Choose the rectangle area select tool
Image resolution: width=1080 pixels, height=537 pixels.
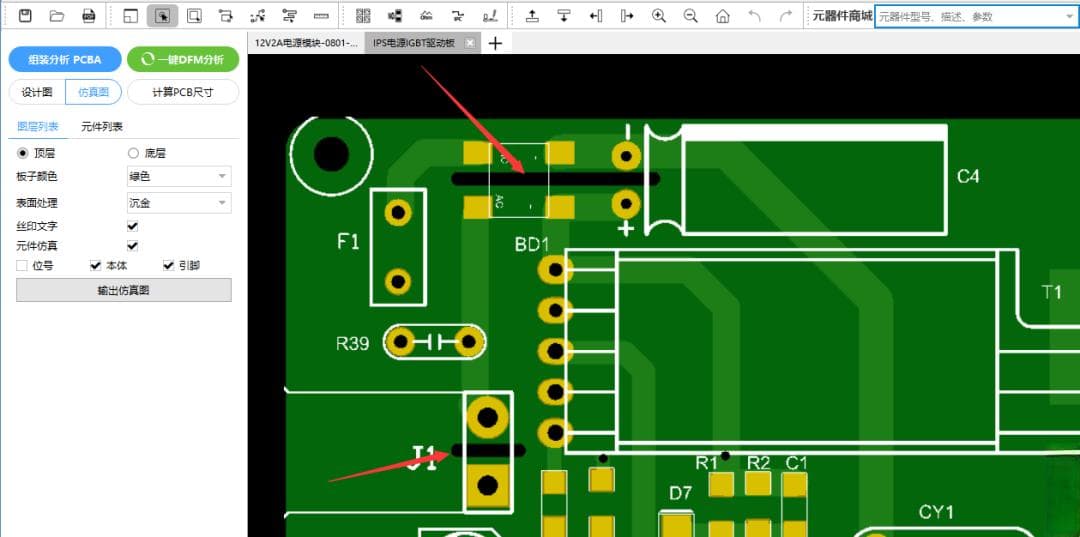click(194, 16)
